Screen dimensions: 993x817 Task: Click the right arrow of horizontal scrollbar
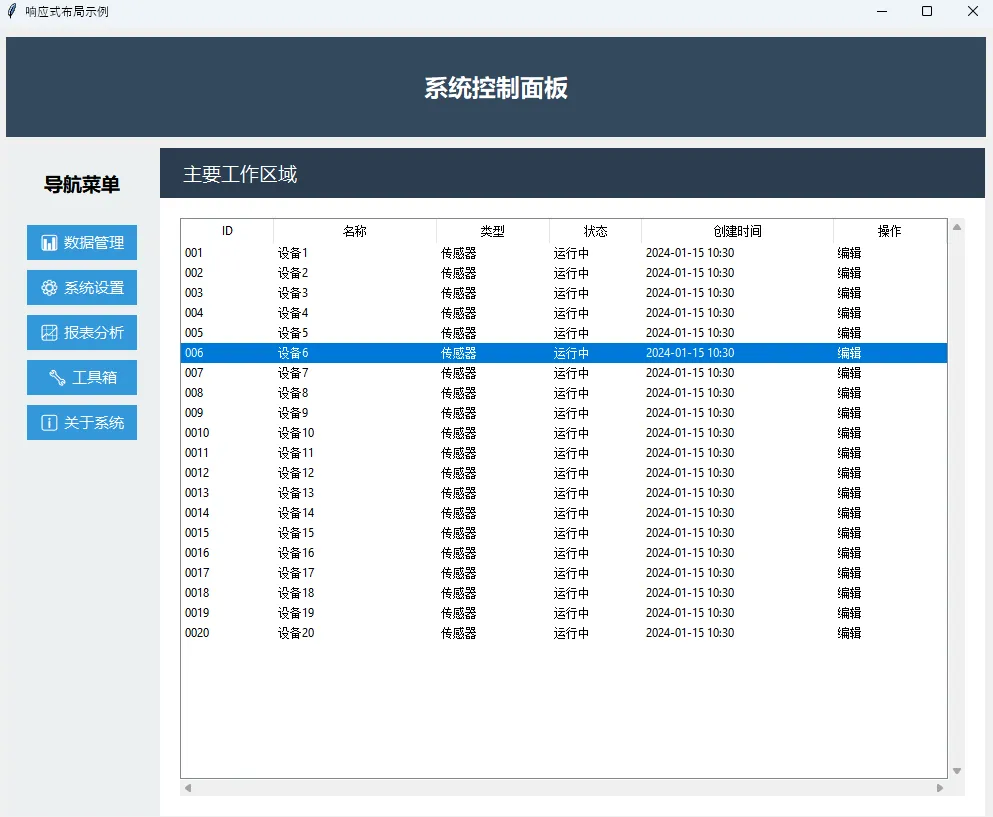tap(939, 788)
